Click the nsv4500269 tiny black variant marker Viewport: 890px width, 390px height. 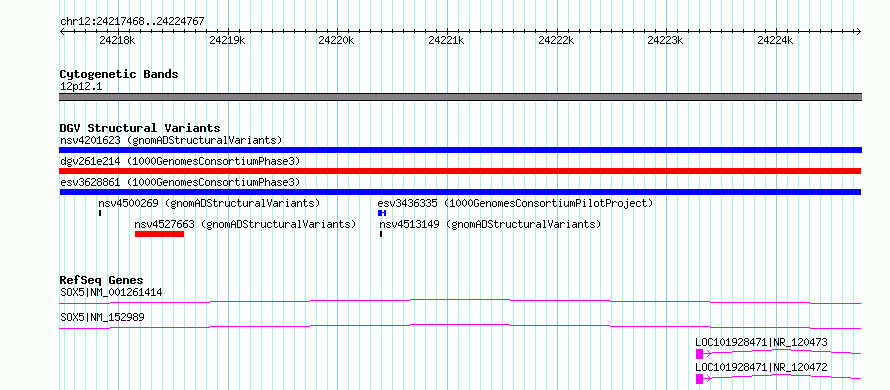(x=100, y=213)
